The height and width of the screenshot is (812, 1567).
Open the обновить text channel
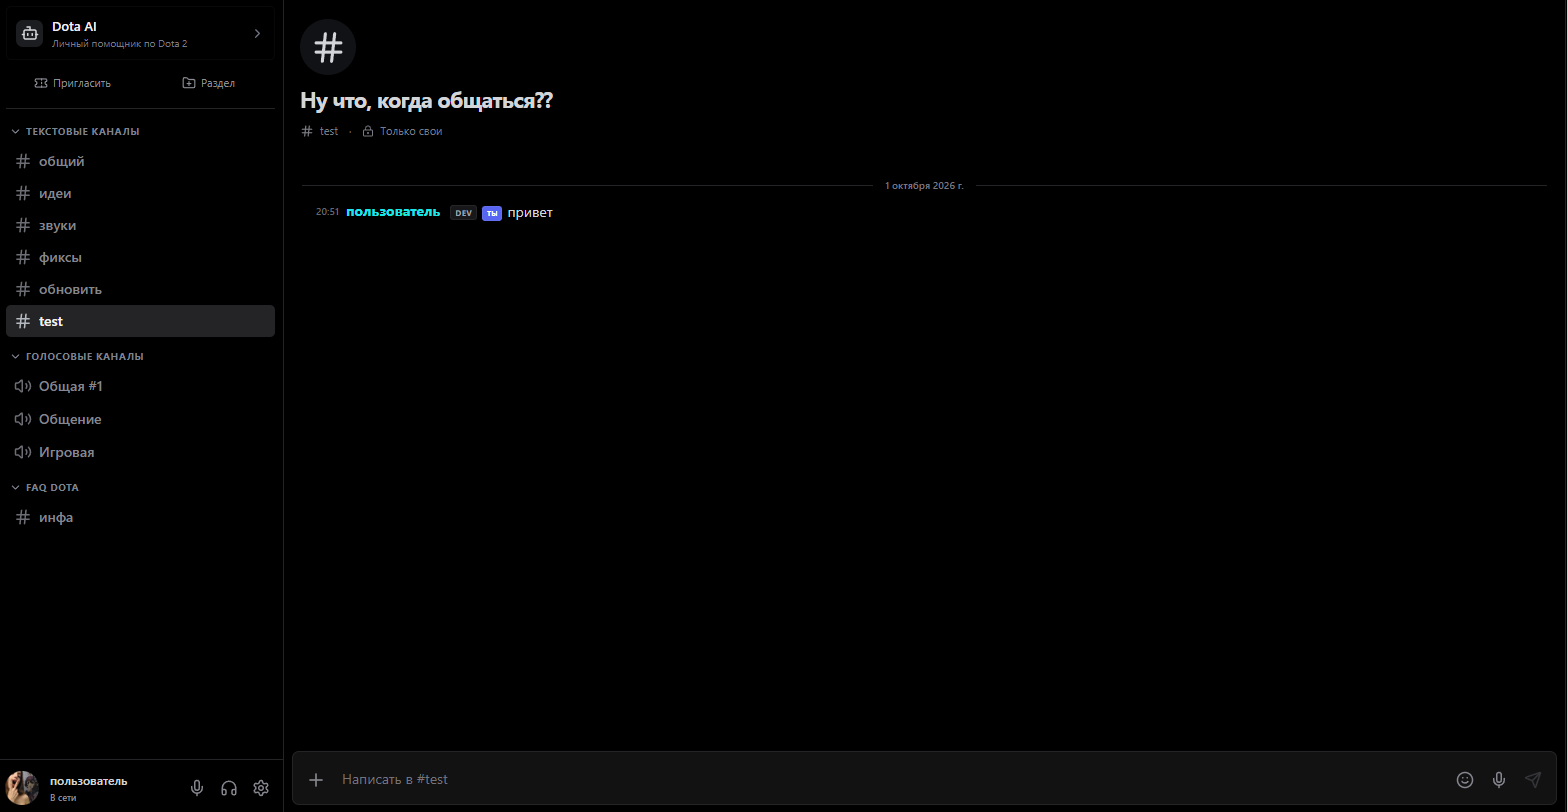[x=140, y=289]
